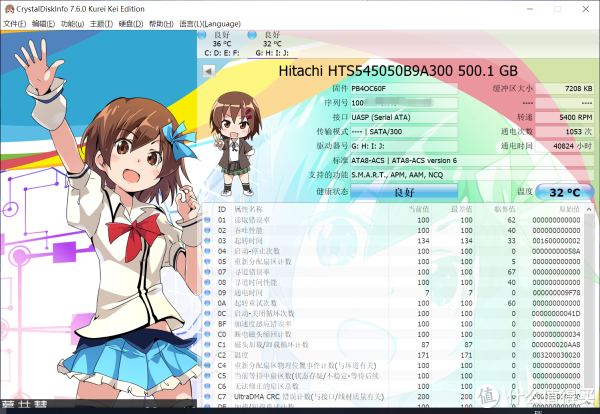
Task: Click the status icon for attribute 05
Action: pos(207,261)
